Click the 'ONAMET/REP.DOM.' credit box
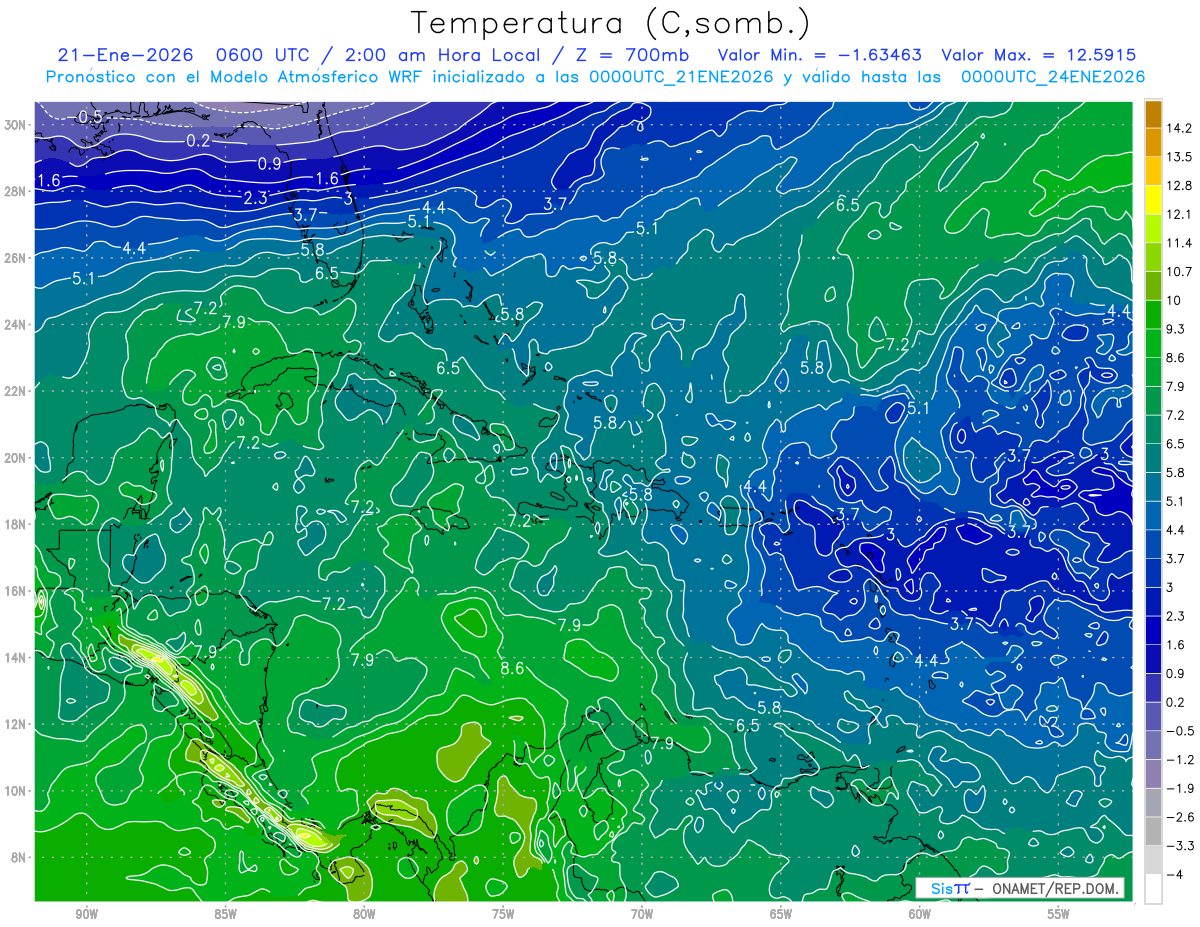 (x=1019, y=888)
